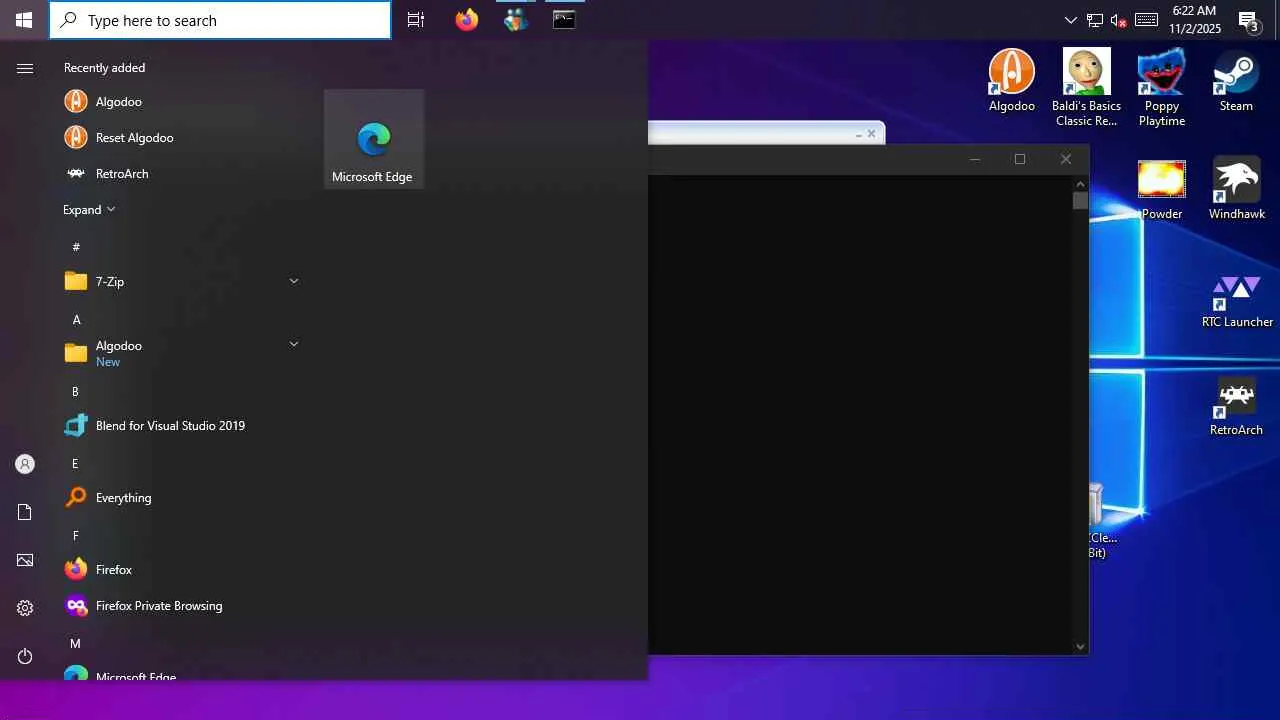The image size is (1280, 720).
Task: Click console window scrollbar down arrow
Action: [x=1080, y=646]
